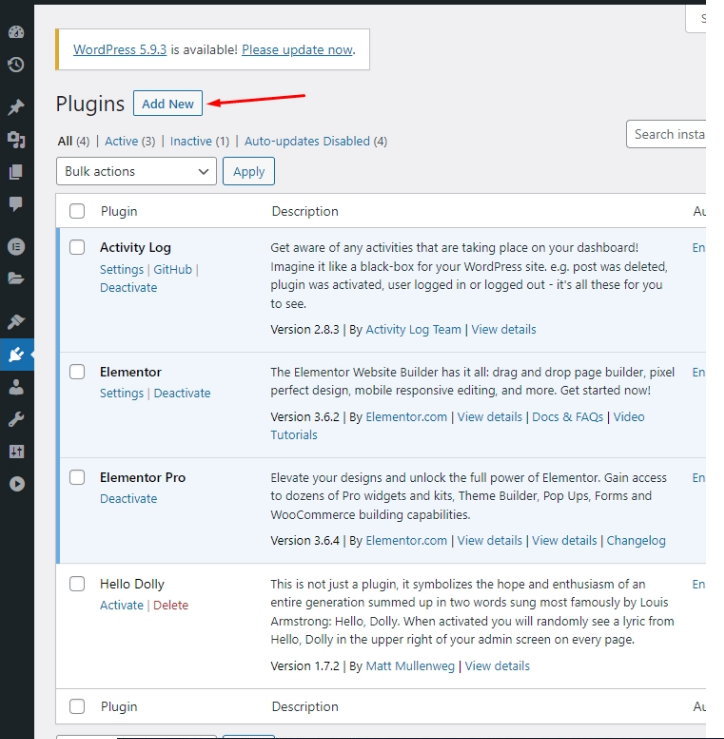
Task: Select the Plugins plug icon in sidebar
Action: coord(16,354)
